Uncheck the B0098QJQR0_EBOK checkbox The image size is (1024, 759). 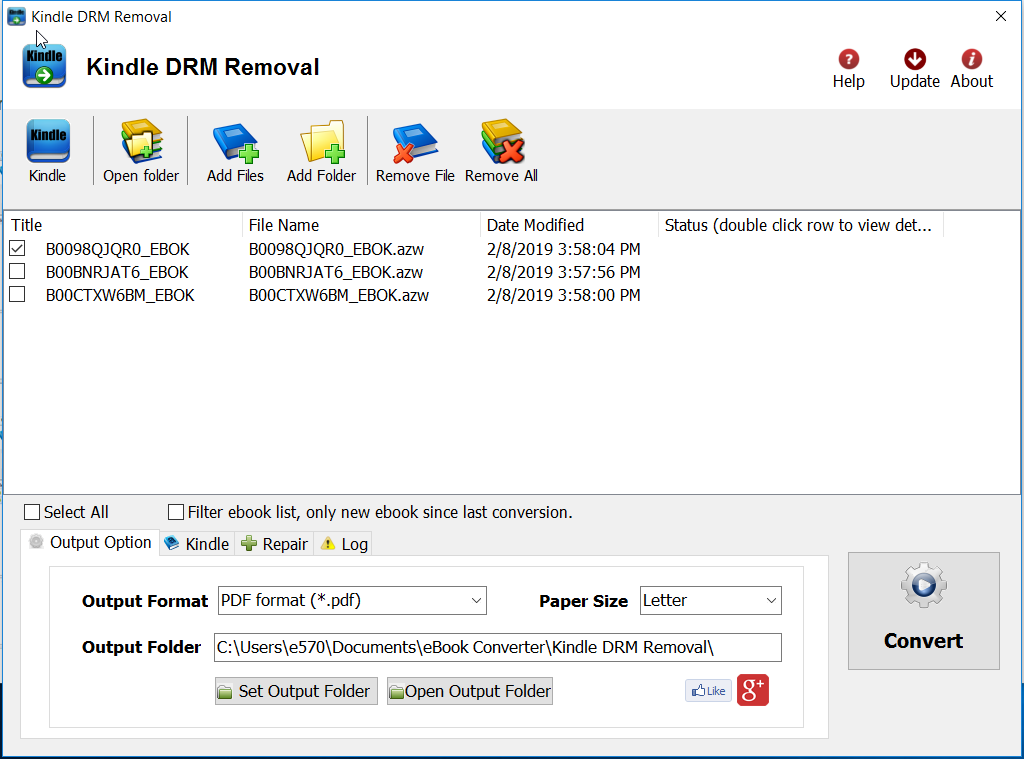[18, 249]
